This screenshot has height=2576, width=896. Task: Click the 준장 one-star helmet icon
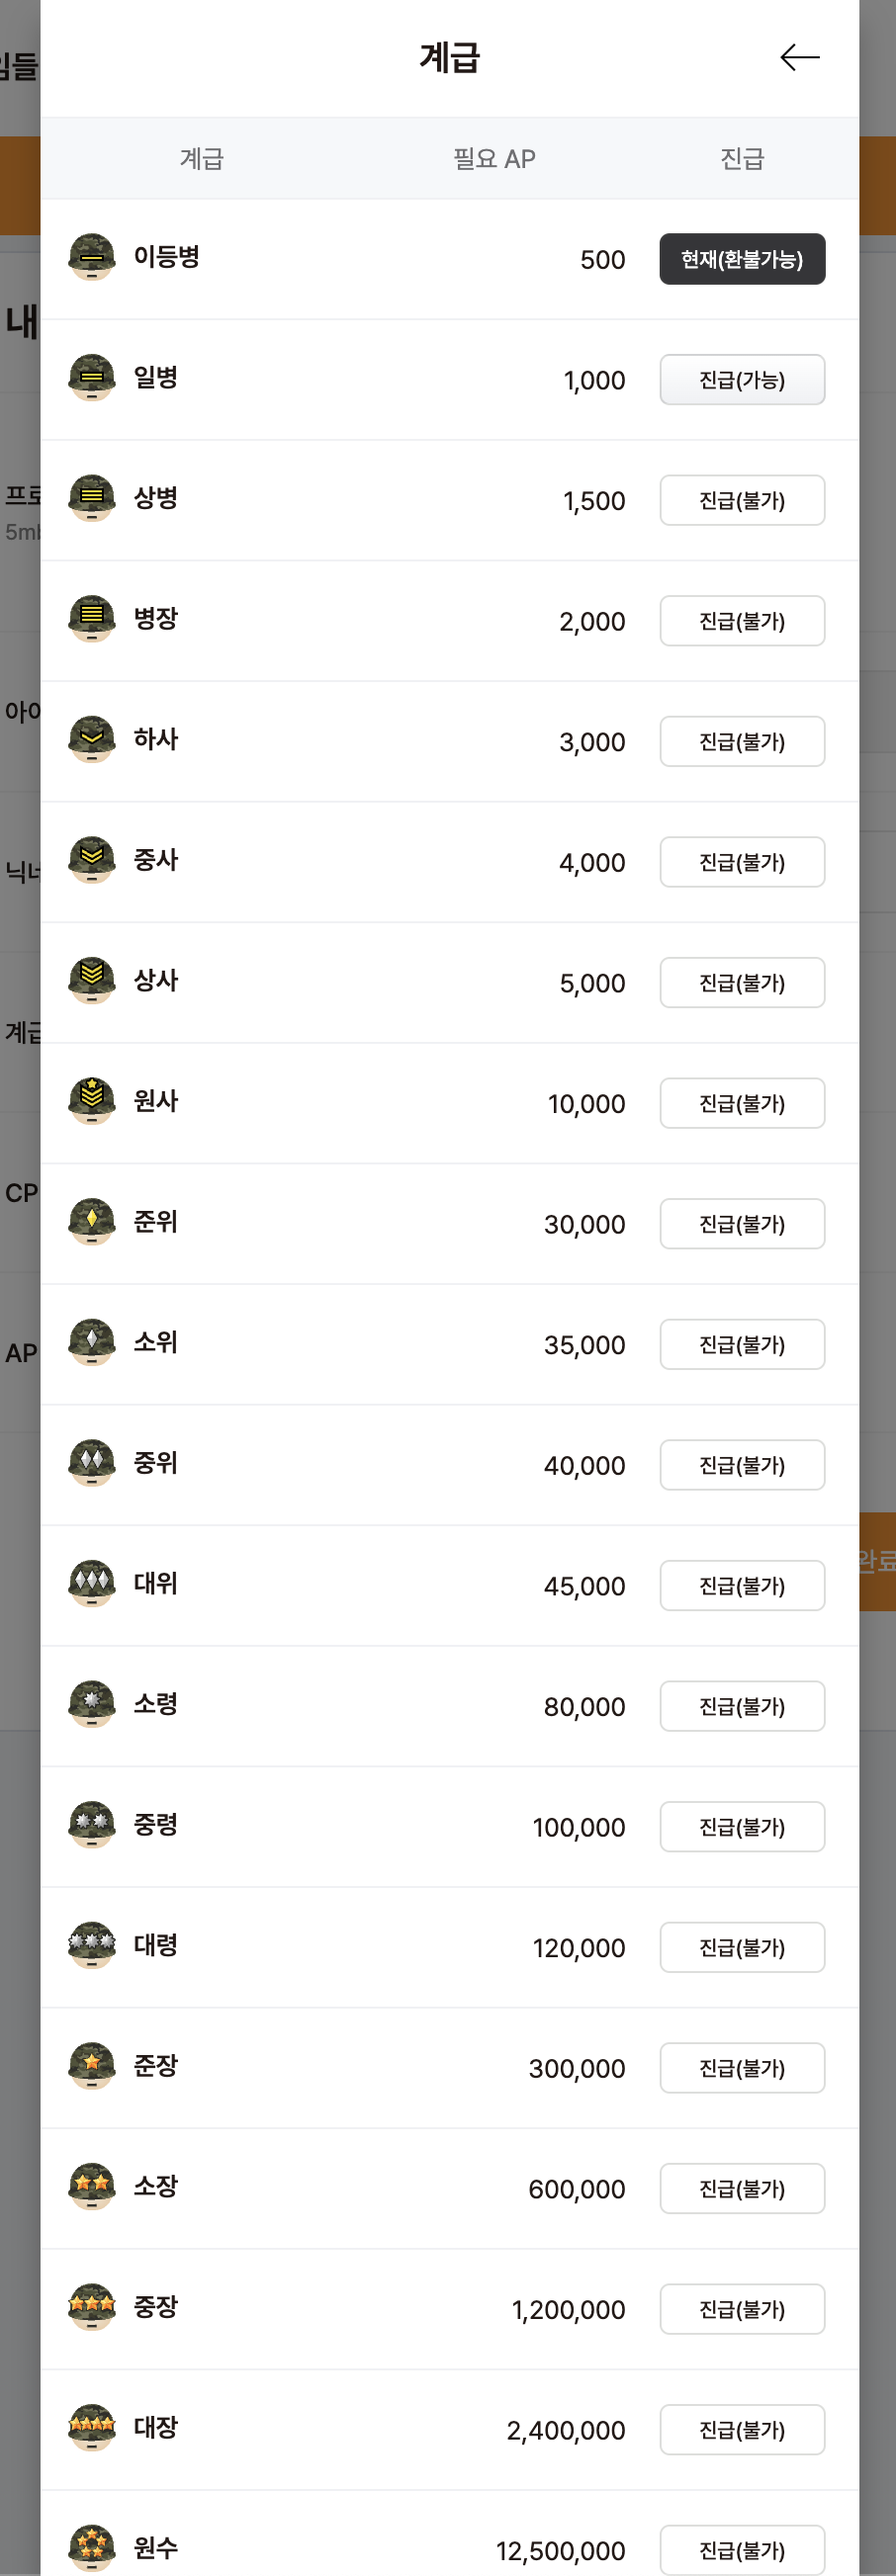(x=92, y=2065)
